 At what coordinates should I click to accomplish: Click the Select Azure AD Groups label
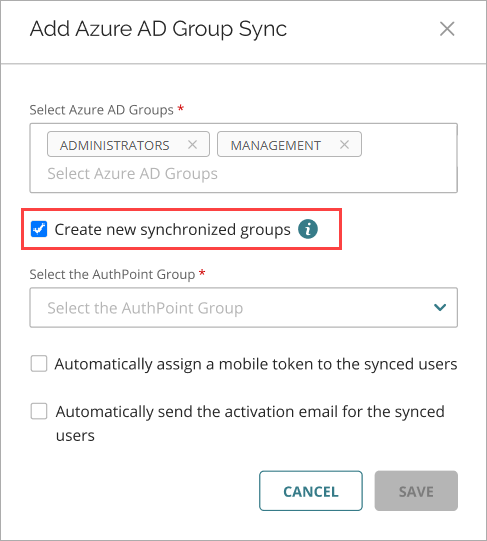(101, 110)
